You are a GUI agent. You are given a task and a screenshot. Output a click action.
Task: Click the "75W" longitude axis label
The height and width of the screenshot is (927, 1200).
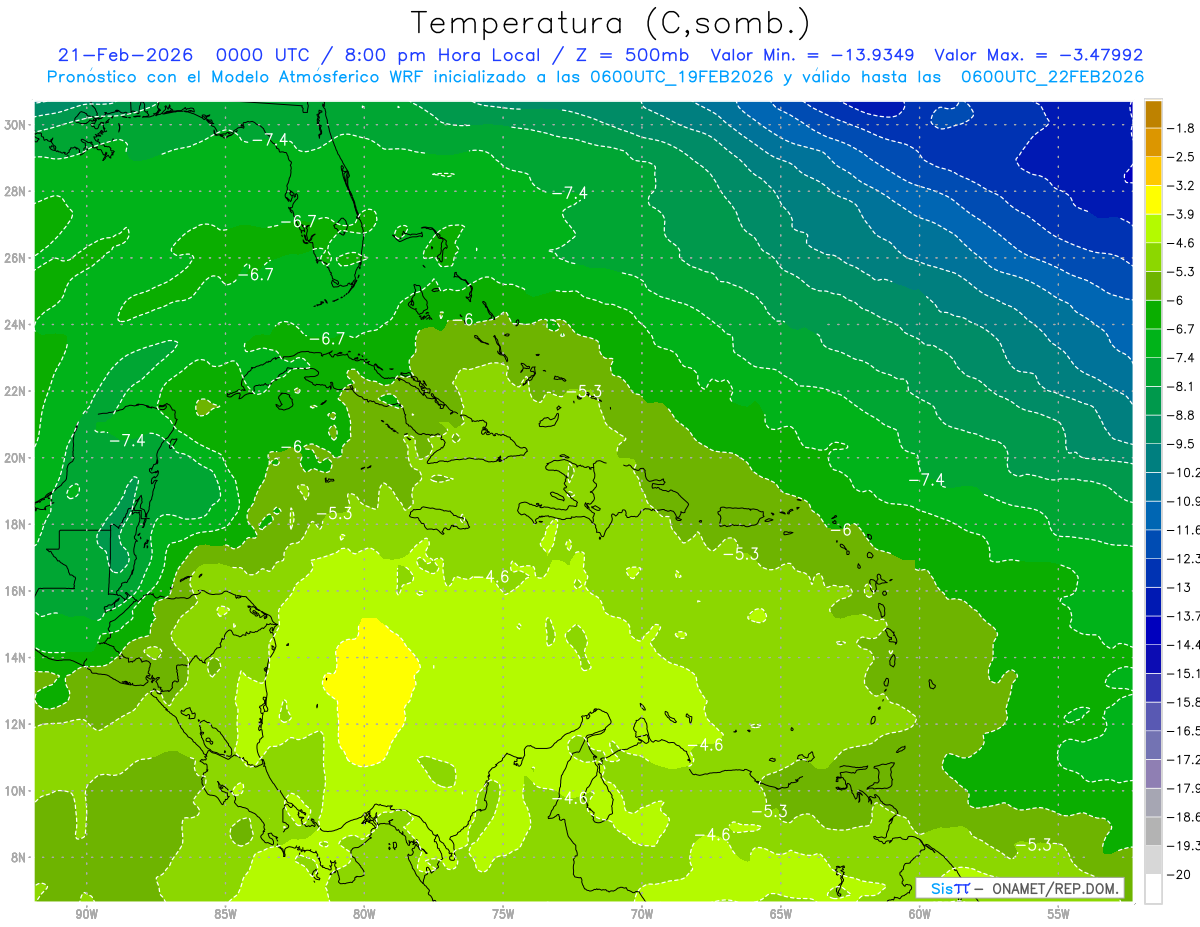(x=503, y=914)
